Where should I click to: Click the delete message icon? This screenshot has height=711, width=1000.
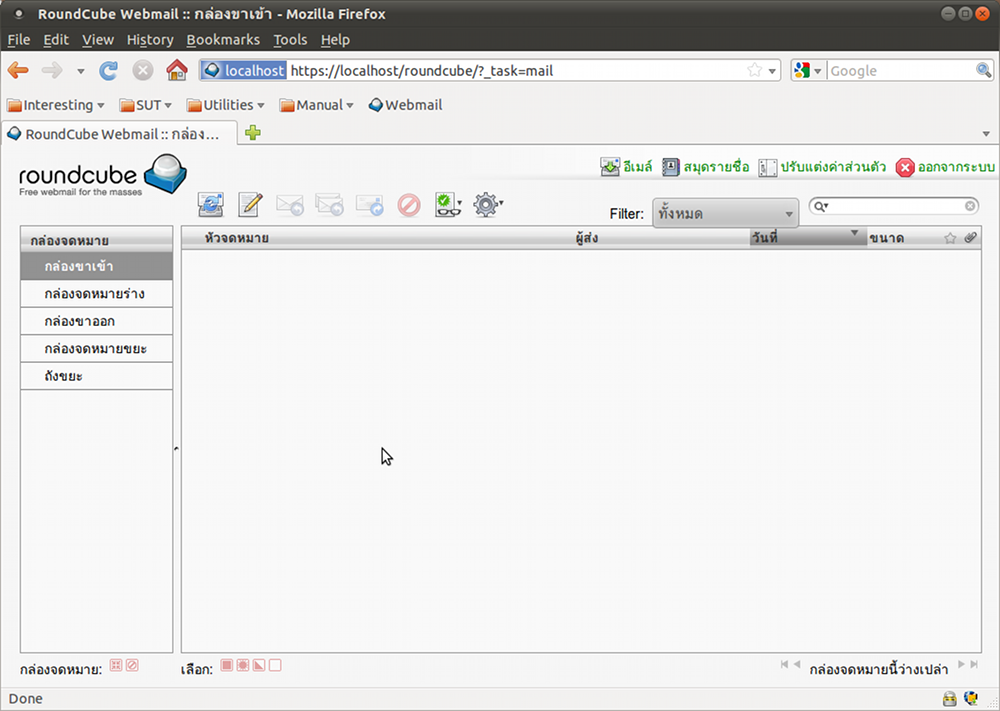(x=409, y=205)
